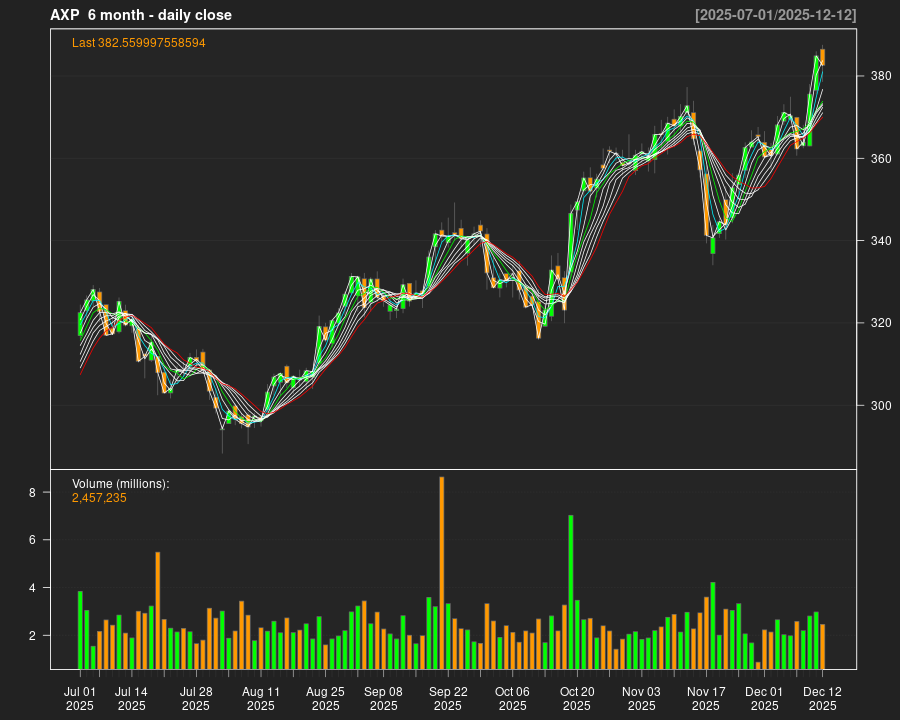Click the Nov 17 2025 date tick
The image size is (900, 720).
tap(706, 698)
